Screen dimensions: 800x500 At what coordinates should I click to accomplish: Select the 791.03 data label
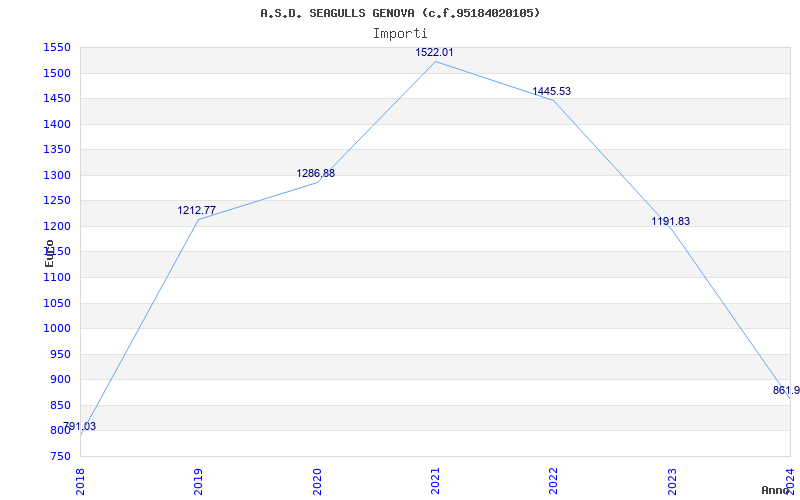click(x=80, y=427)
